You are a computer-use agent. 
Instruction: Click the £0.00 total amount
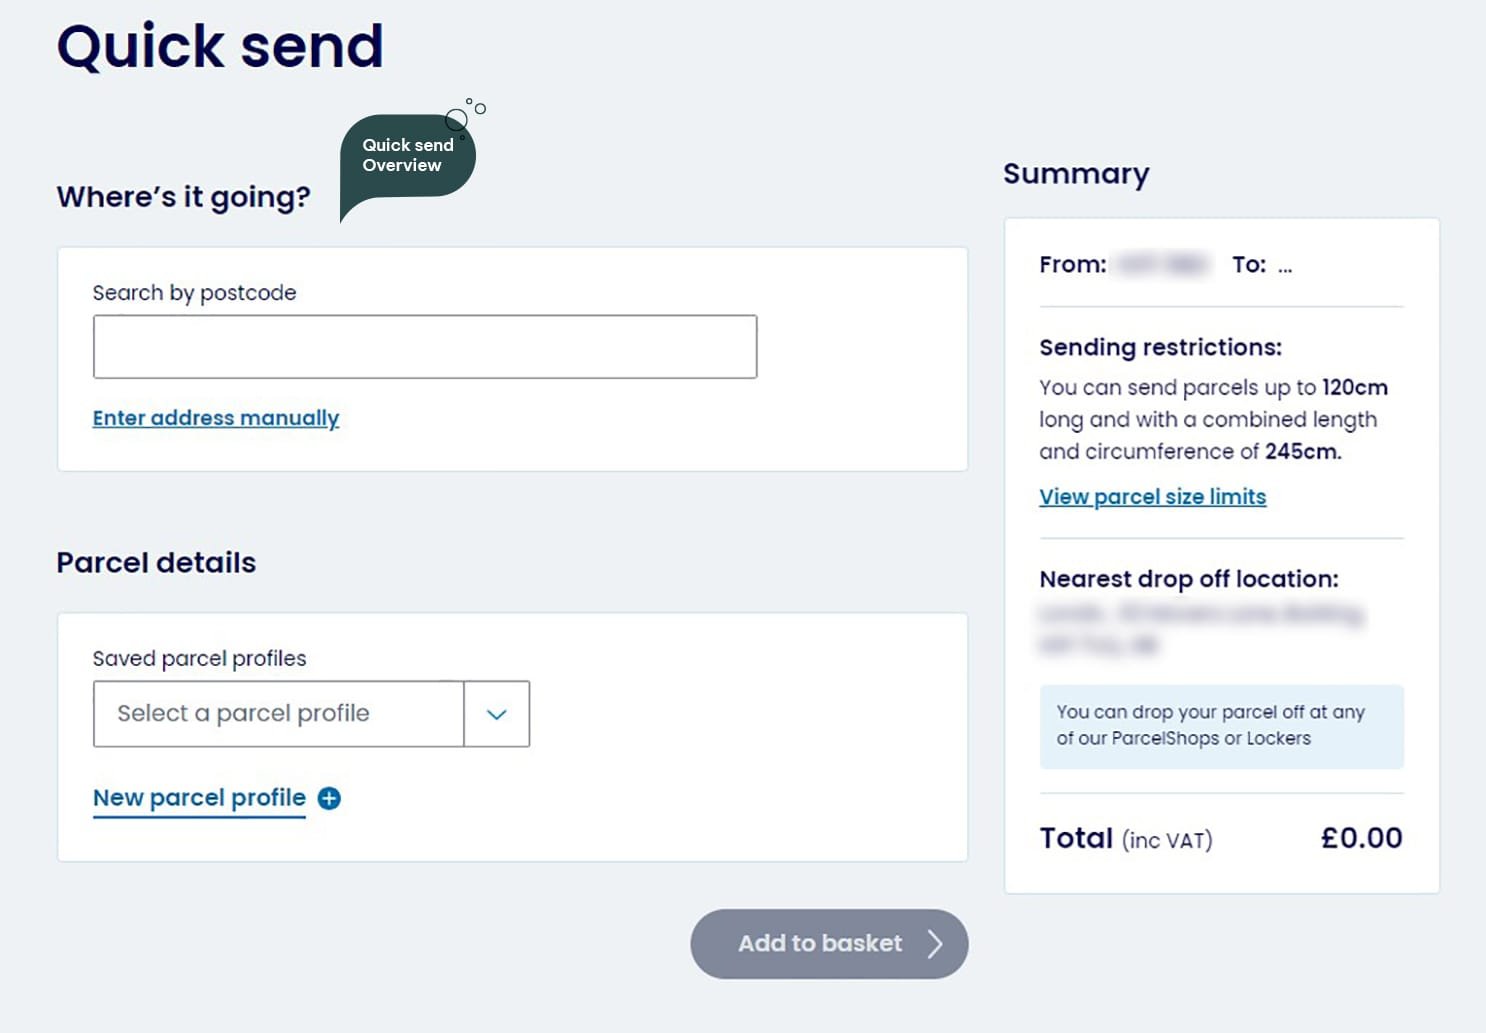(1361, 838)
